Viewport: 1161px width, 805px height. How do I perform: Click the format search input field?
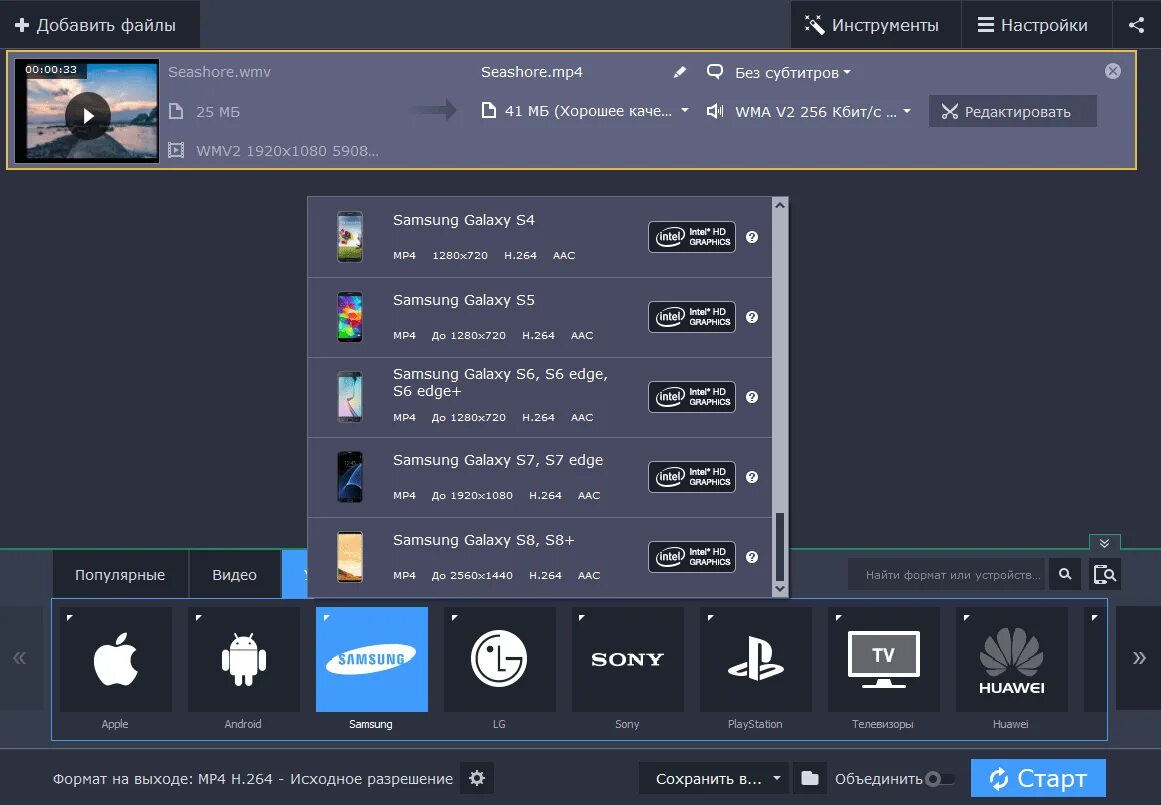(948, 575)
